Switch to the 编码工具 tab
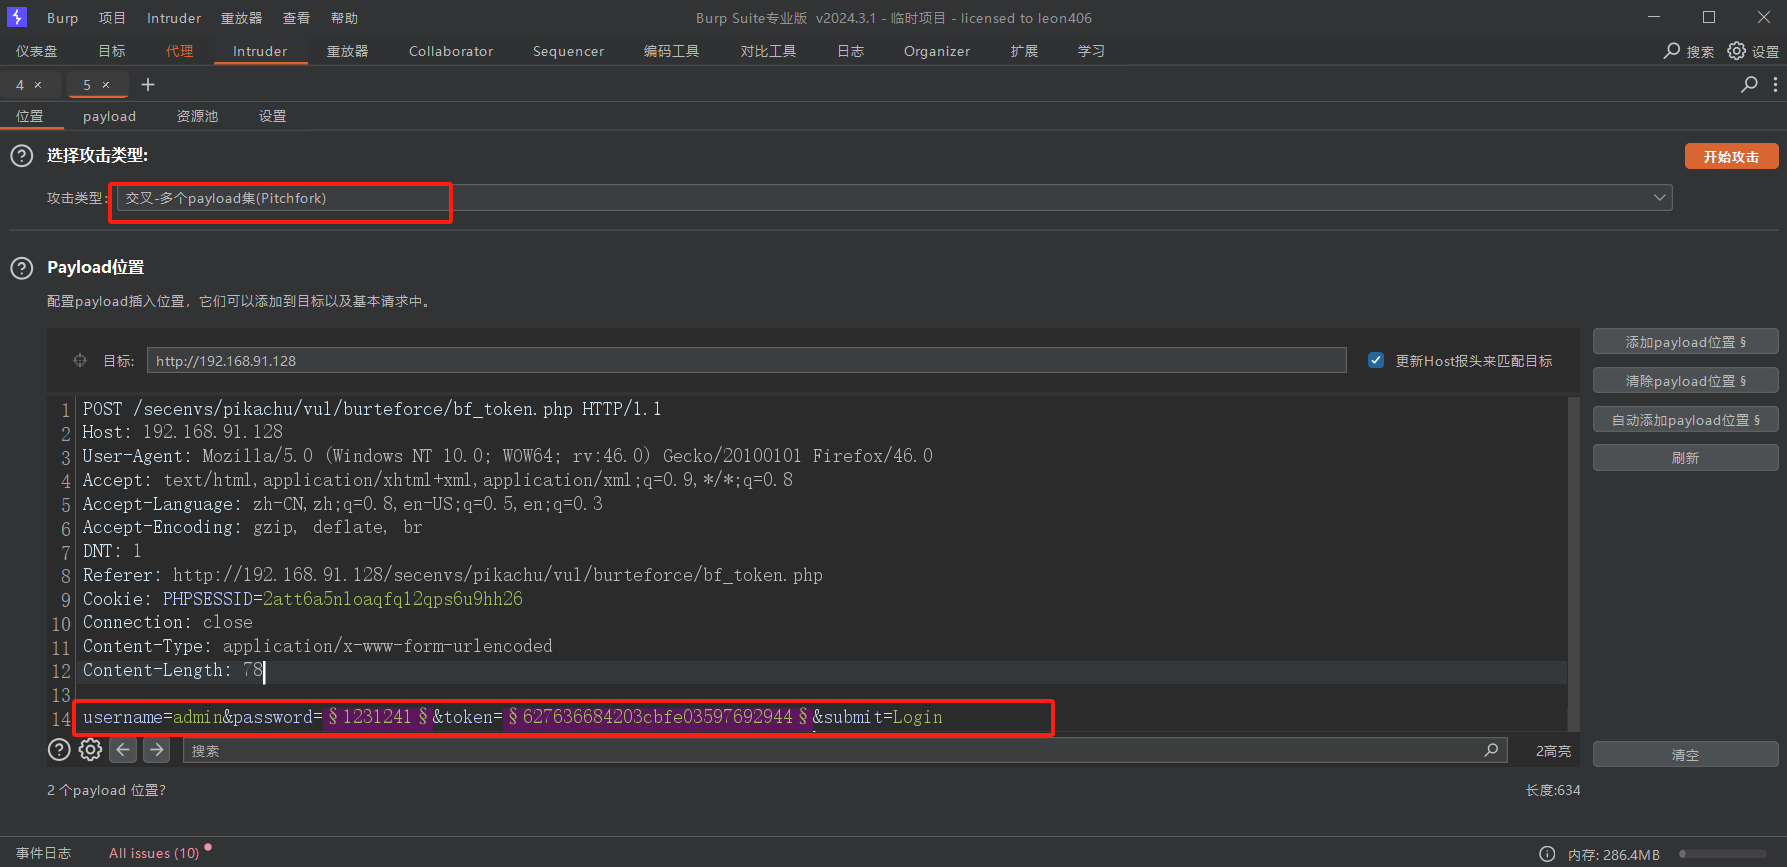Viewport: 1787px width, 867px height. click(671, 51)
